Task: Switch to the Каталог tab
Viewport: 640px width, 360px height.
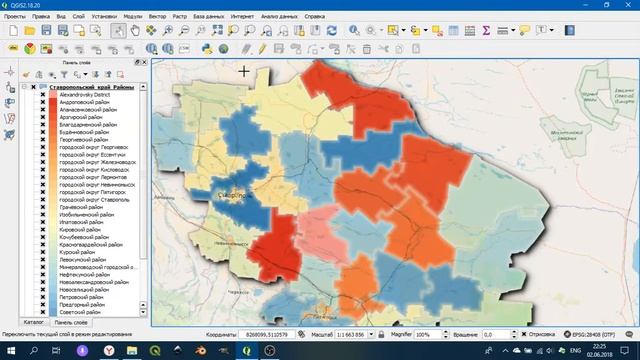Action: tap(33, 322)
